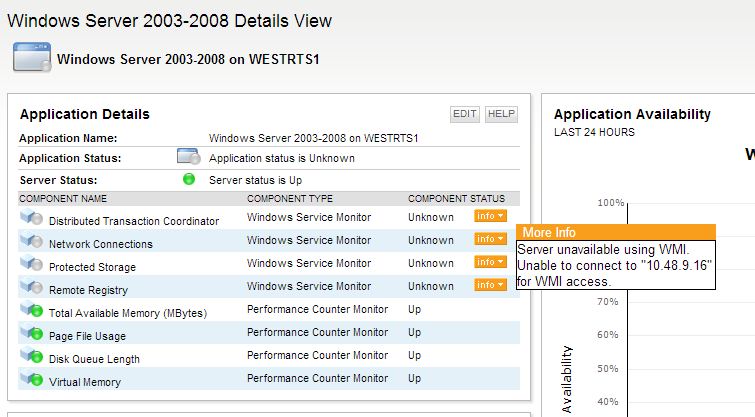Click the Page File Usage status icon
Image resolution: width=755 pixels, height=417 pixels.
click(x=31, y=332)
